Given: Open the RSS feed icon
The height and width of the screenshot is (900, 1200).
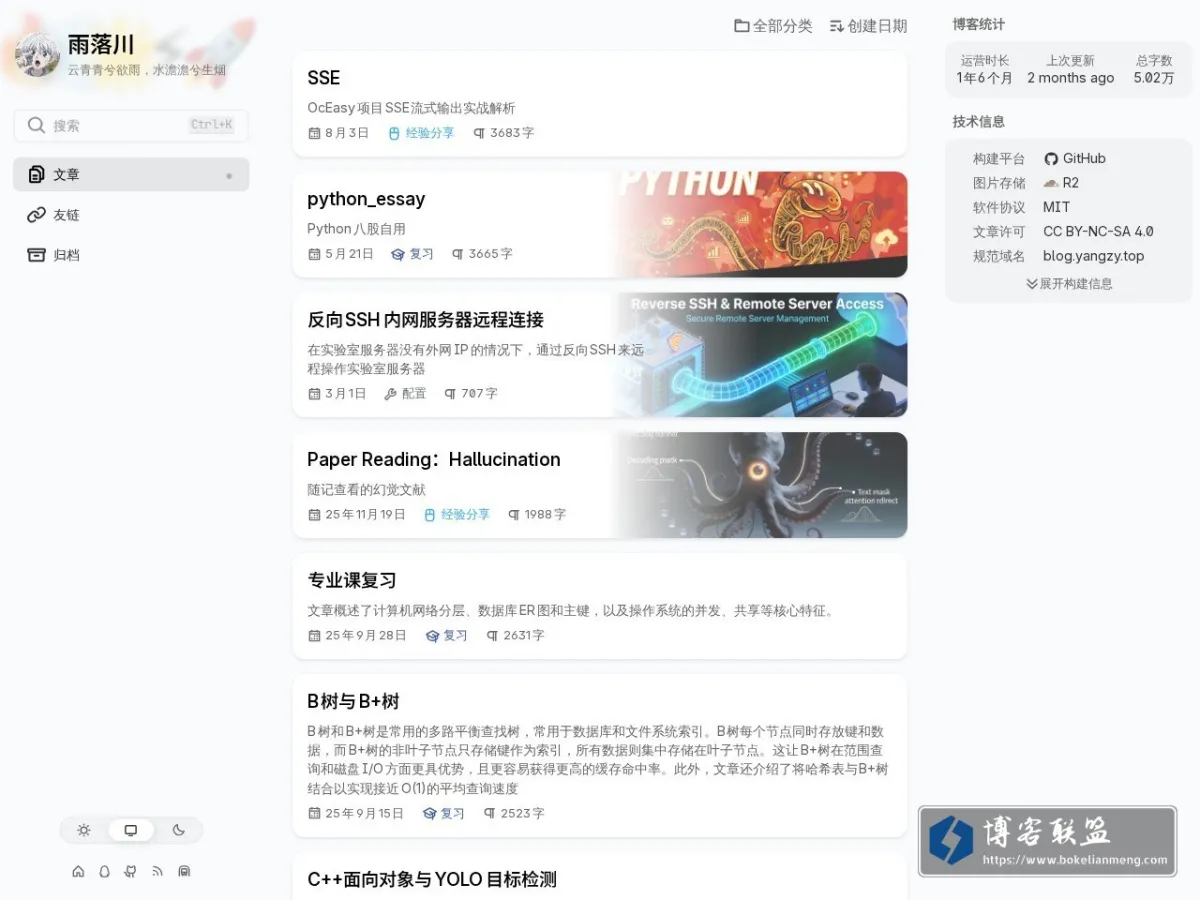Looking at the screenshot, I should click(157, 871).
